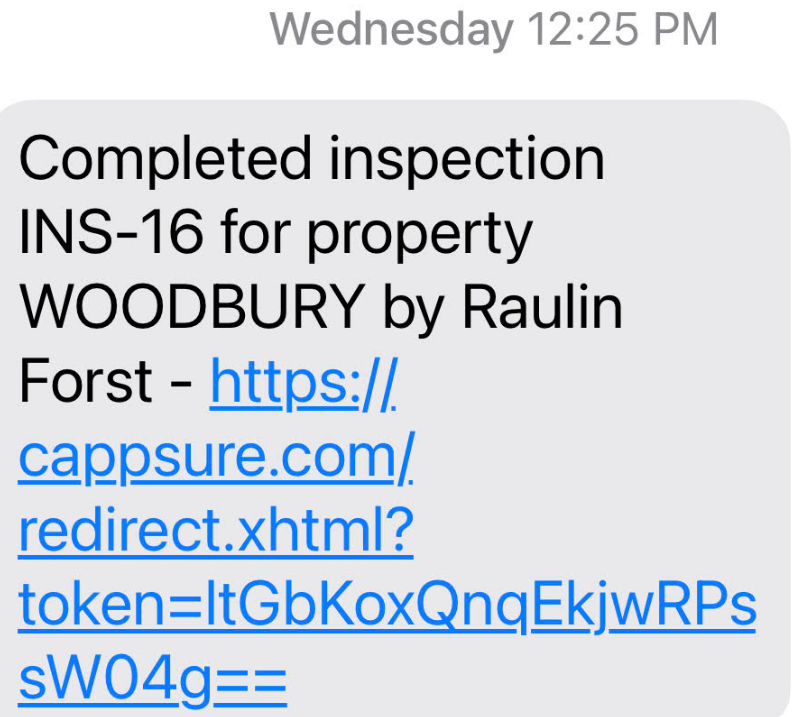Tap the Wednesday 12:25 PM timestamp
The image size is (792, 717).
[493, 30]
